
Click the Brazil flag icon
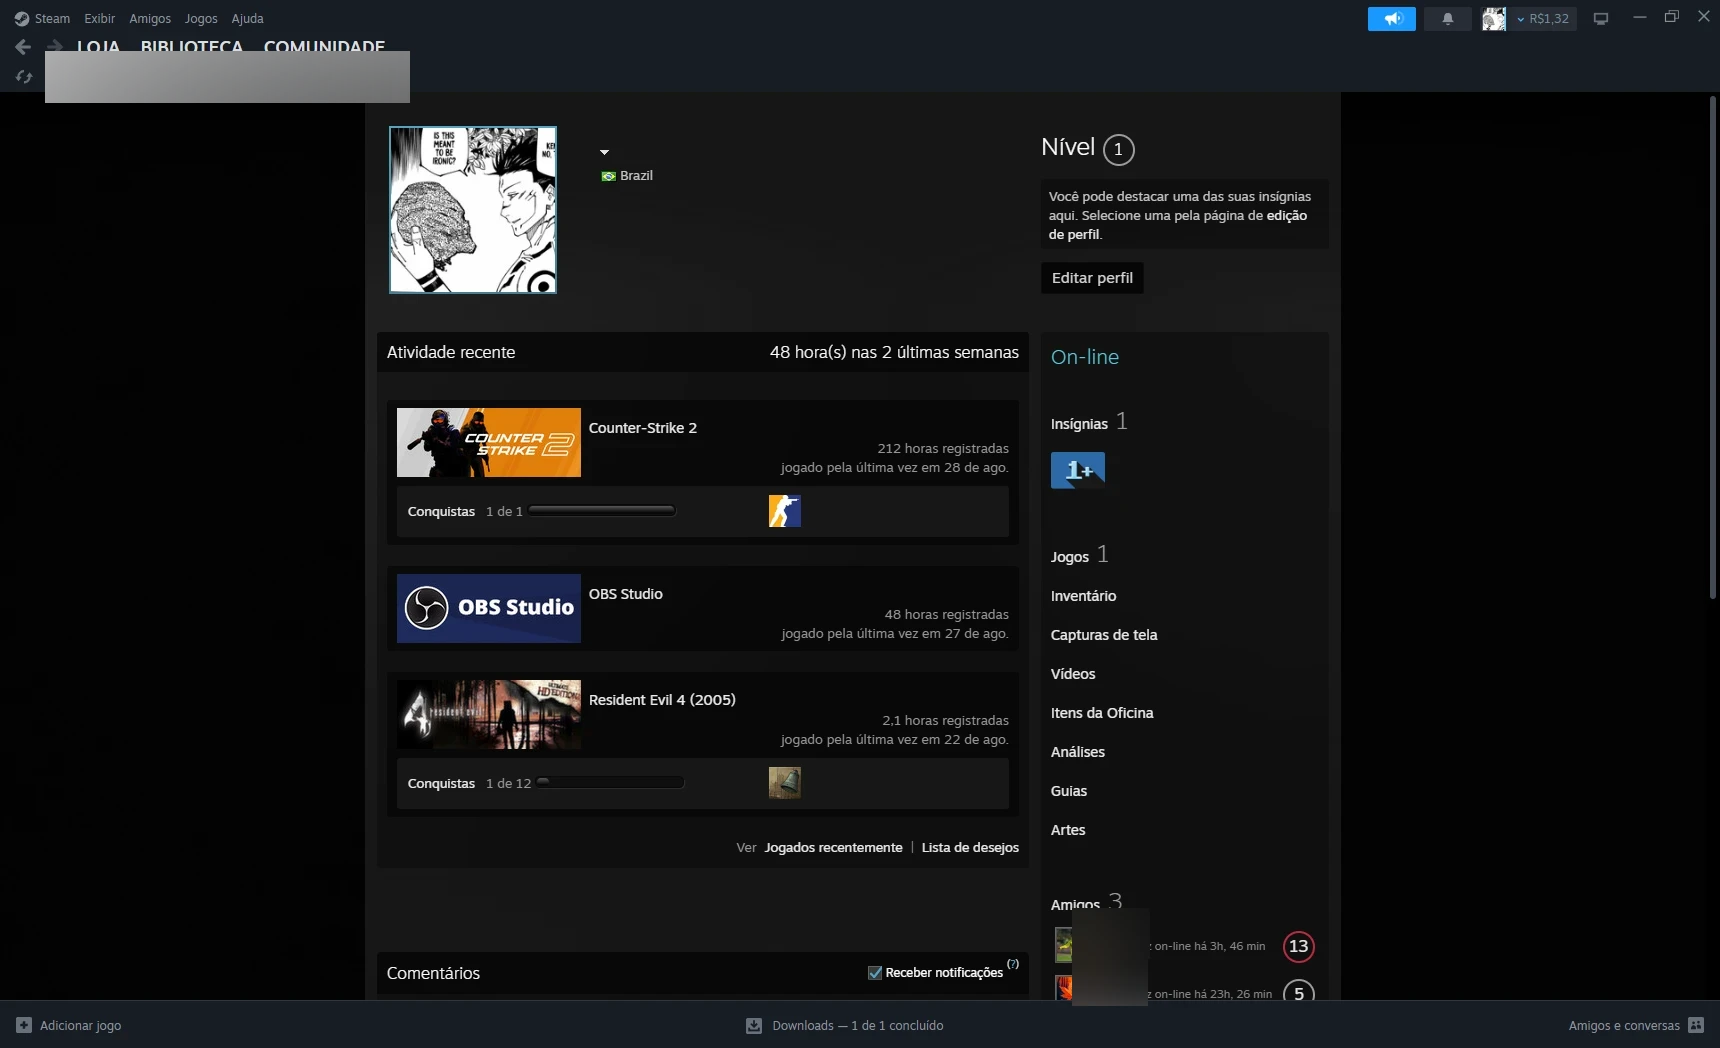[608, 176]
